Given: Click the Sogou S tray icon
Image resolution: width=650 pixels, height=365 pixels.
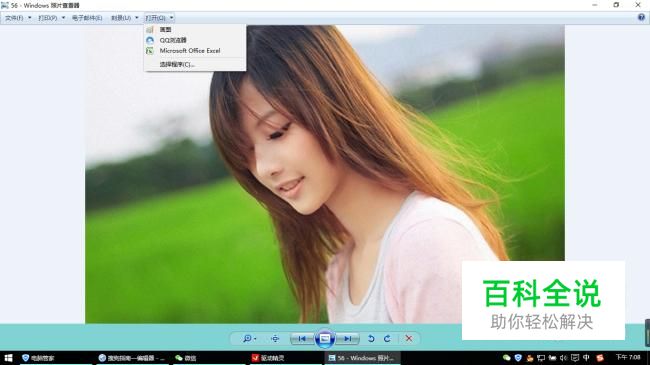Looking at the screenshot, I should 600,358.
